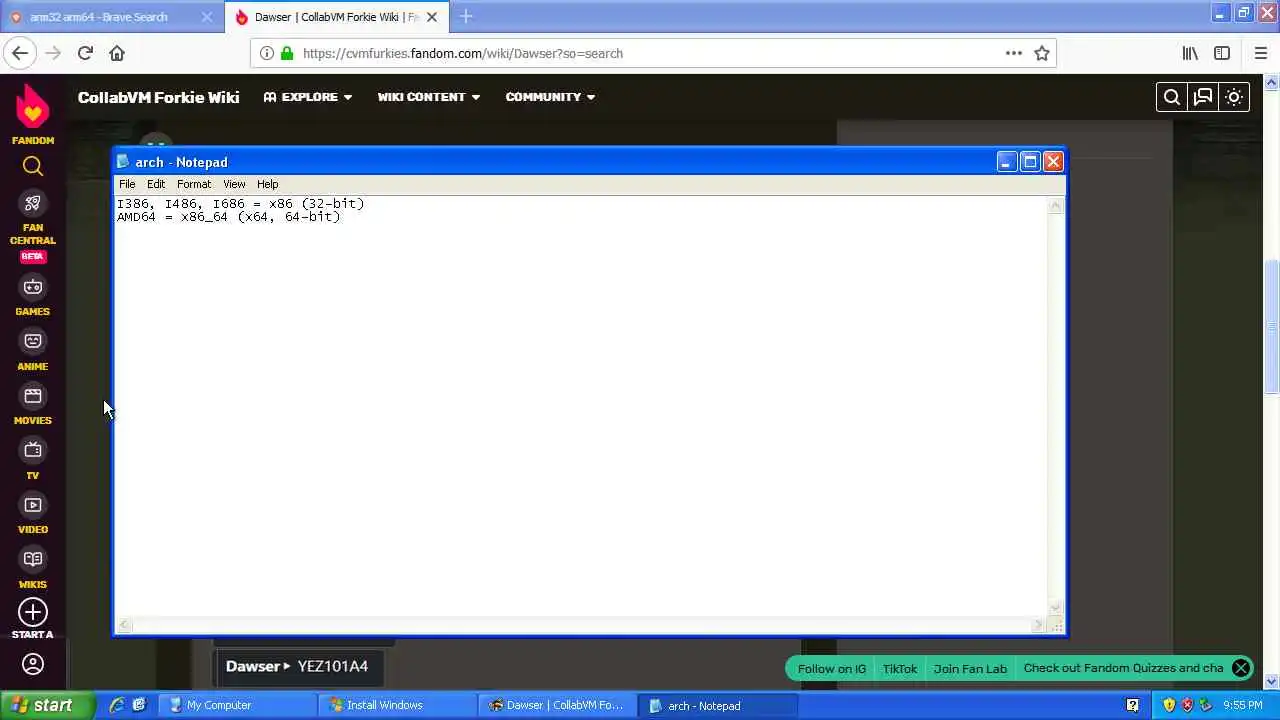
Task: Open the Games section icon
Action: click(33, 288)
